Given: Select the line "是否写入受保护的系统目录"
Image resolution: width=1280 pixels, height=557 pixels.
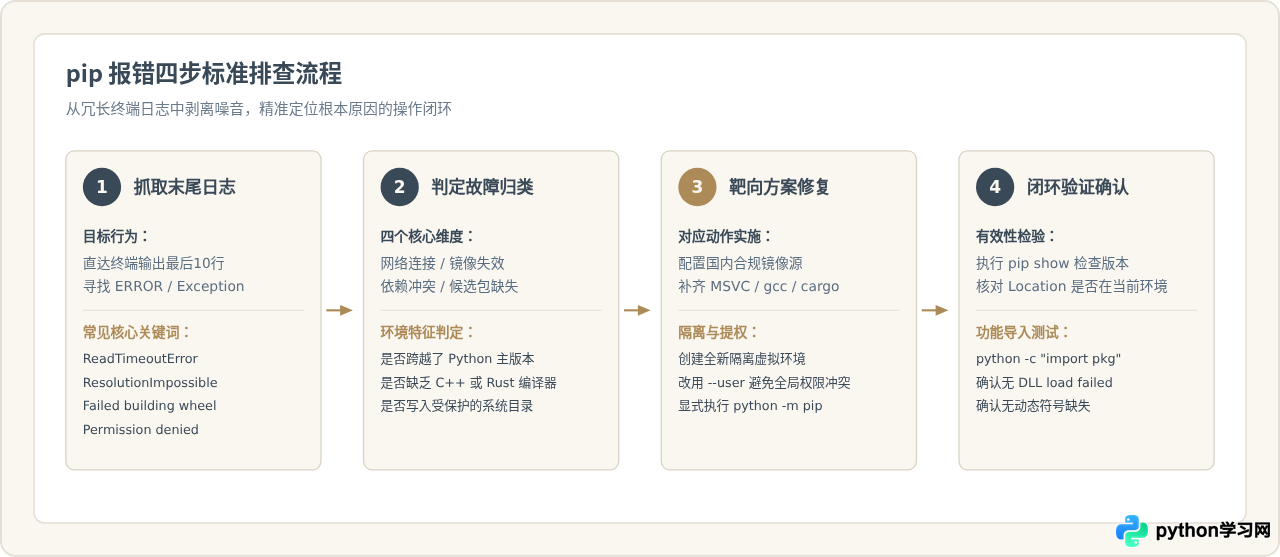Looking at the screenshot, I should tap(457, 405).
